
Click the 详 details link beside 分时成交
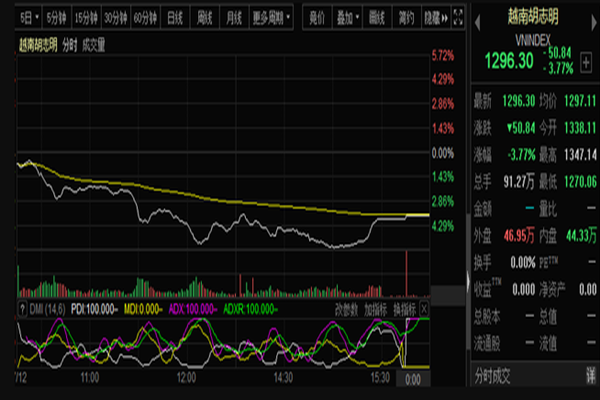point(590,378)
